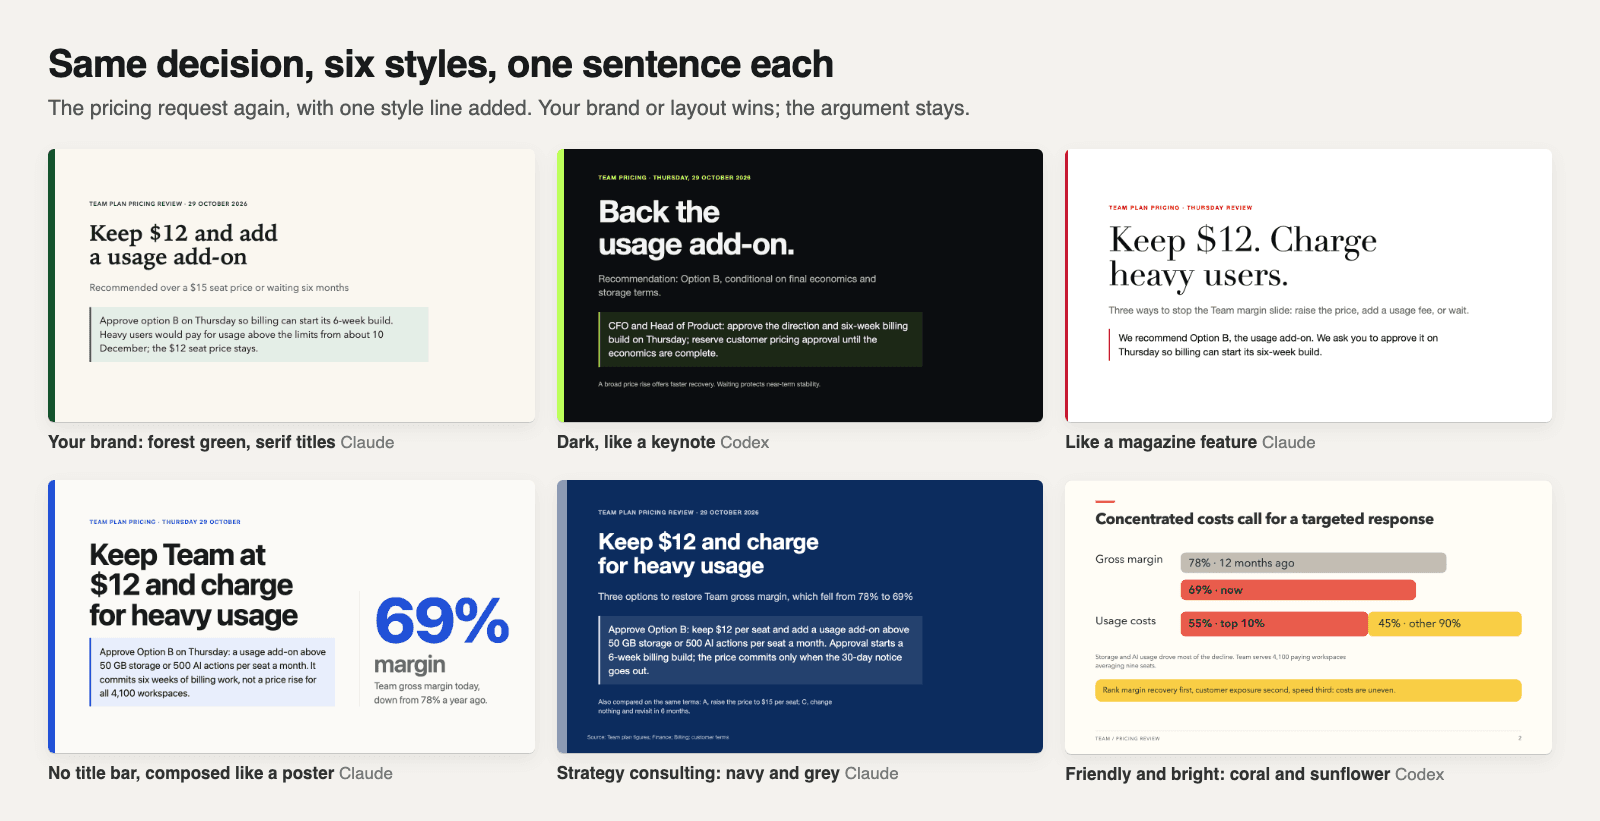Screen dimensions: 1600x821
Task: Click the heading 'Same decision, six styles, one sentence each'
Action: [x=440, y=64]
